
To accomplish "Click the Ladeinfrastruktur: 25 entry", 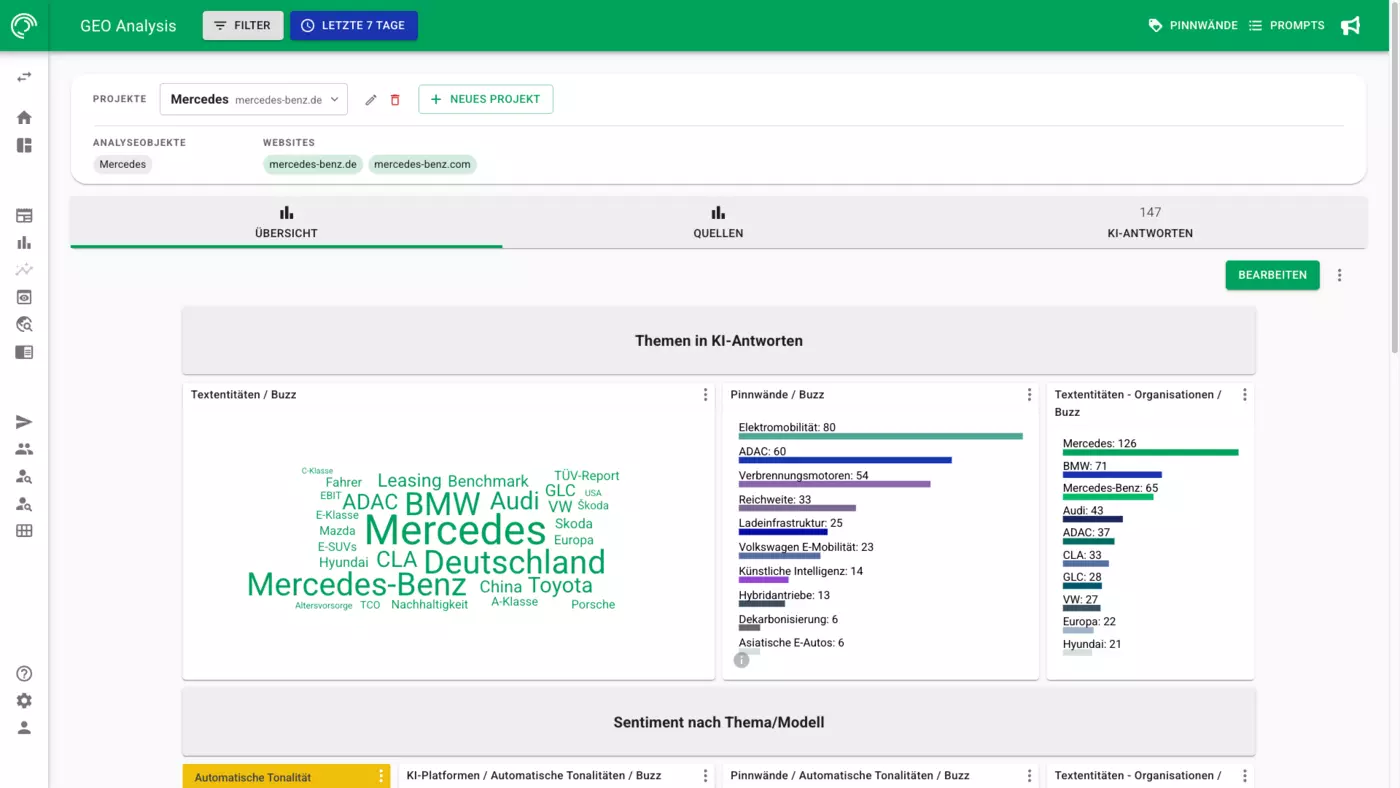I will [791, 526].
